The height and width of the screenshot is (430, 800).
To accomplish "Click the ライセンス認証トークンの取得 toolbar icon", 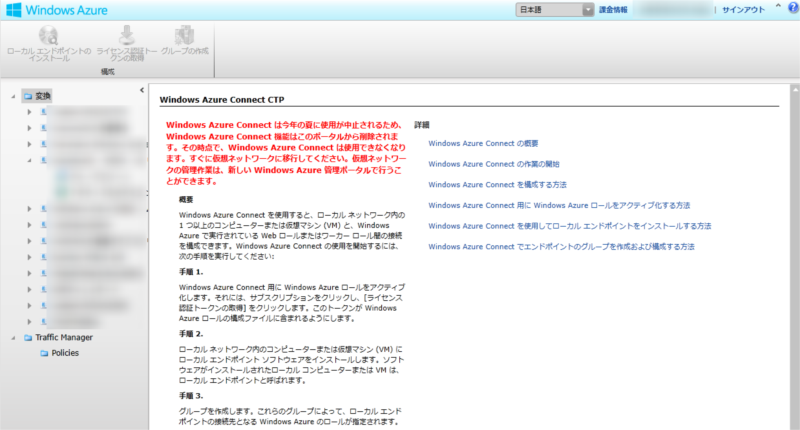I will [x=127, y=36].
